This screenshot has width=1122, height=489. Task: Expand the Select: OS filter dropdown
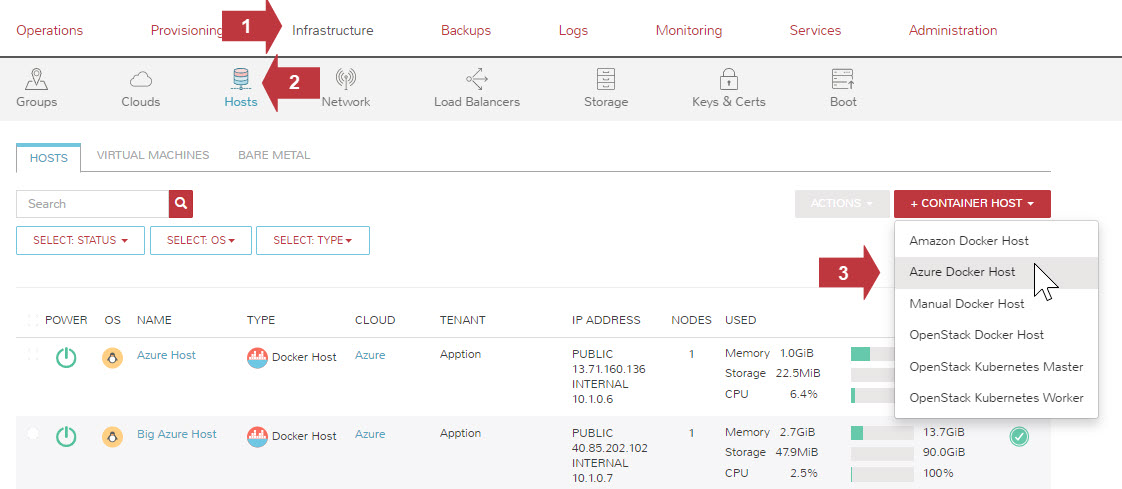pyautogui.click(x=200, y=240)
